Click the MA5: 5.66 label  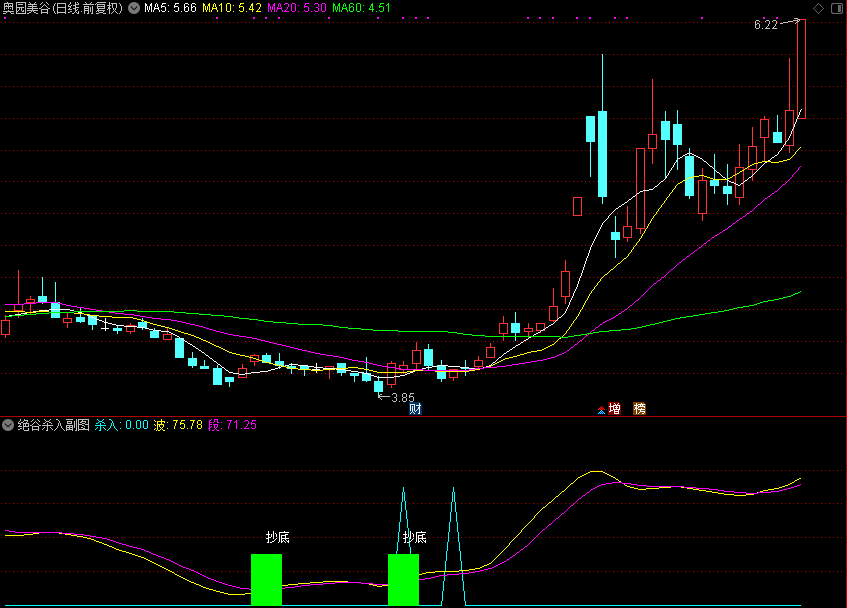click(x=170, y=8)
